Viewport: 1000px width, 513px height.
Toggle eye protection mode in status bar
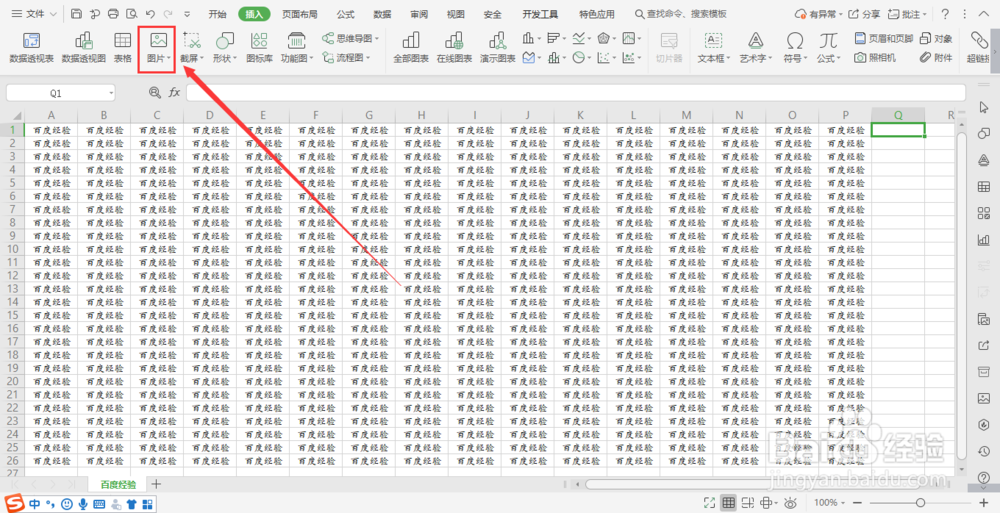(791, 503)
